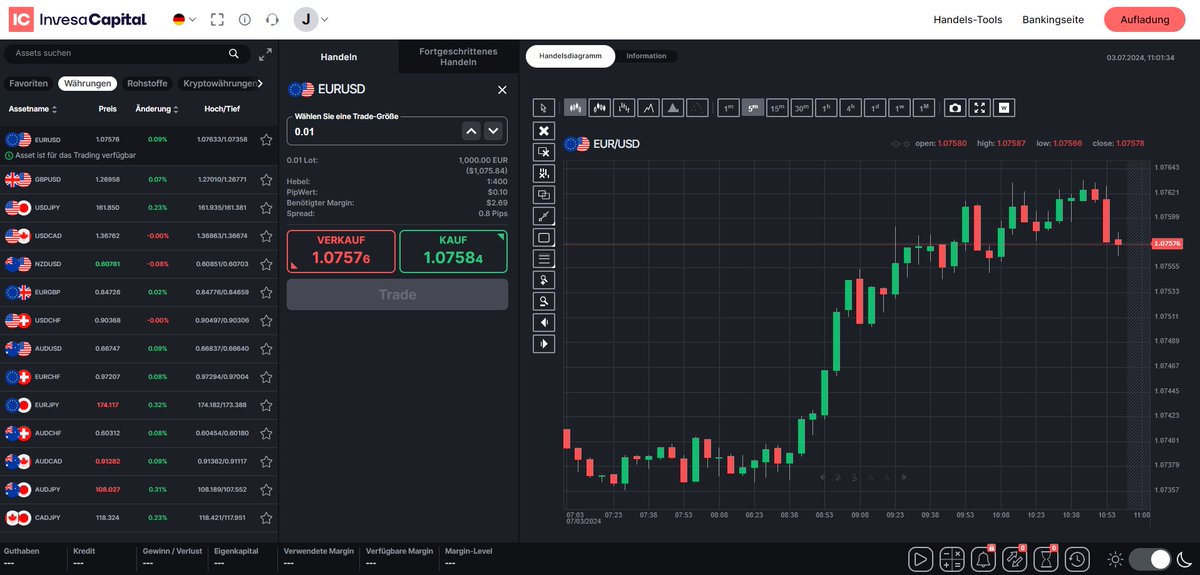The image size is (1200, 575).
Task: Click the green KAUF buy button
Action: click(453, 251)
